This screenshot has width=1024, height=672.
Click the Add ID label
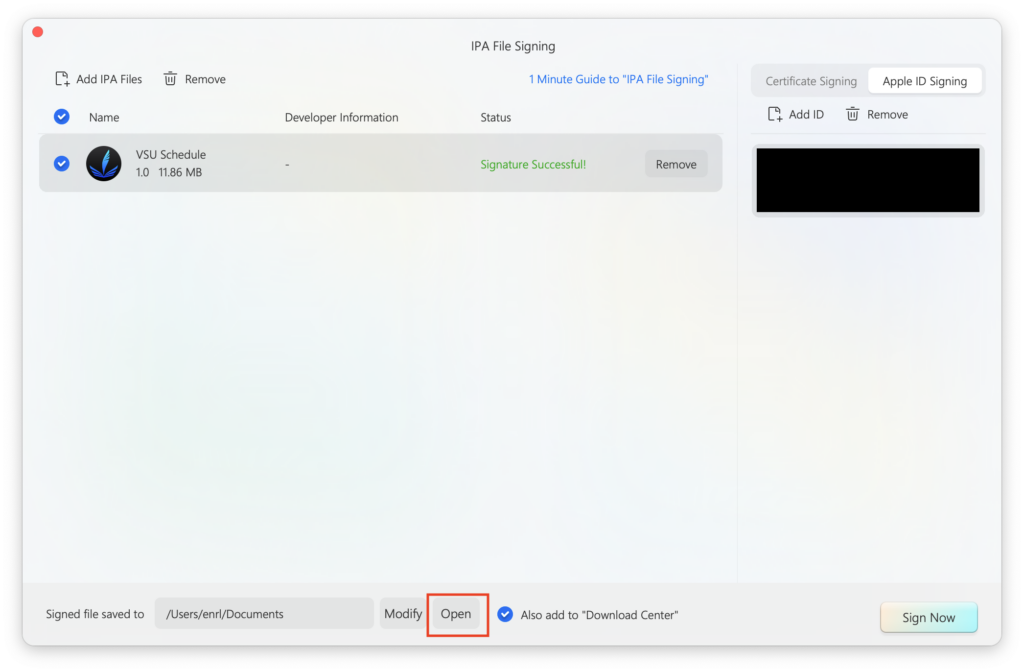(806, 114)
